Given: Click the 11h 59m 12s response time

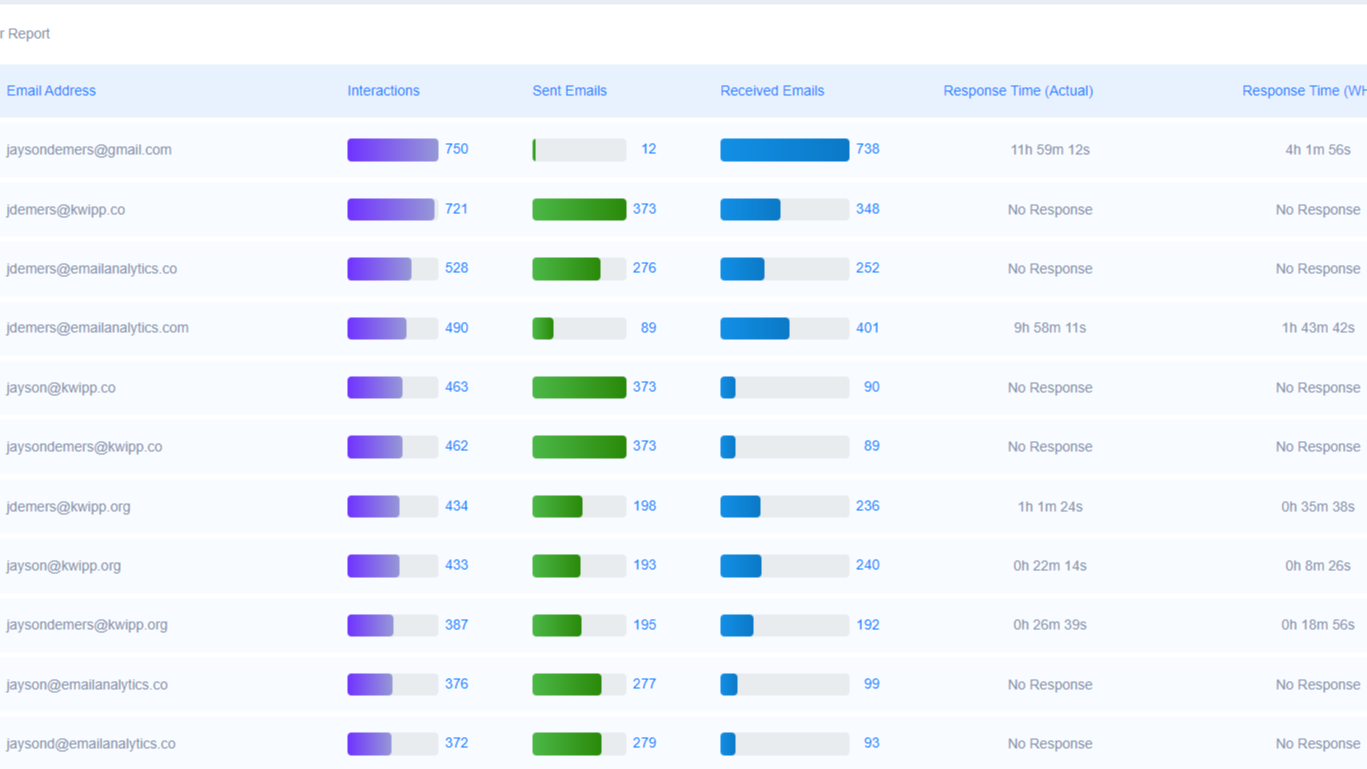Looking at the screenshot, I should click(1048, 149).
